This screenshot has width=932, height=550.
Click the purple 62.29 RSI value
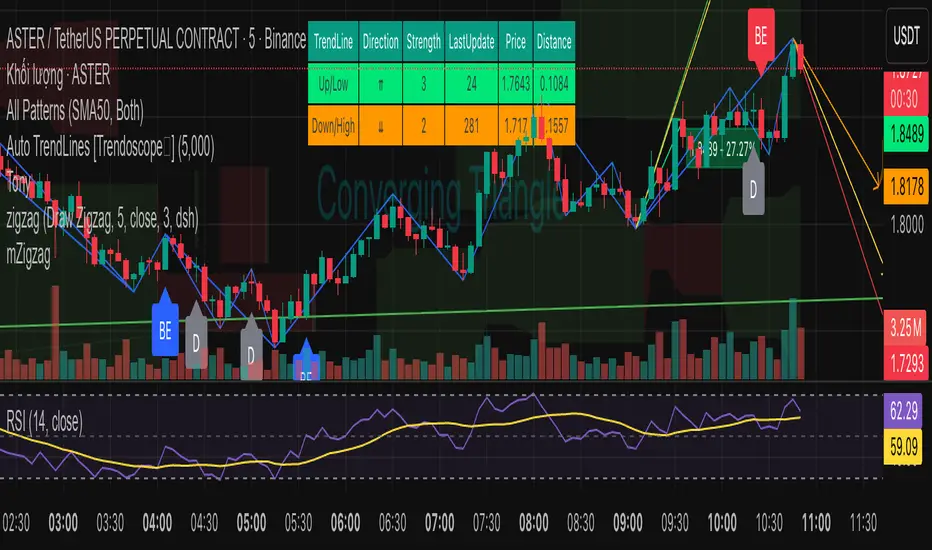pos(903,410)
